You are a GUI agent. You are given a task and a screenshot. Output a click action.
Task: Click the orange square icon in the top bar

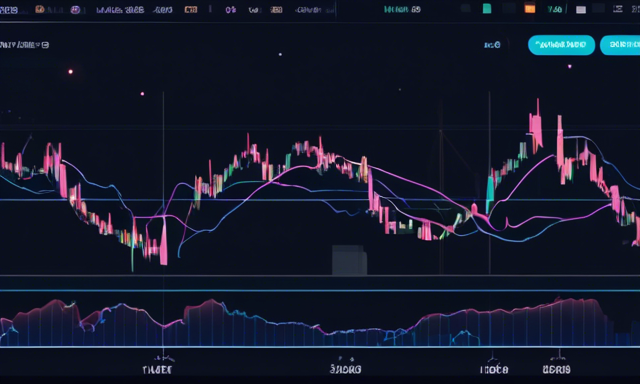[530, 9]
